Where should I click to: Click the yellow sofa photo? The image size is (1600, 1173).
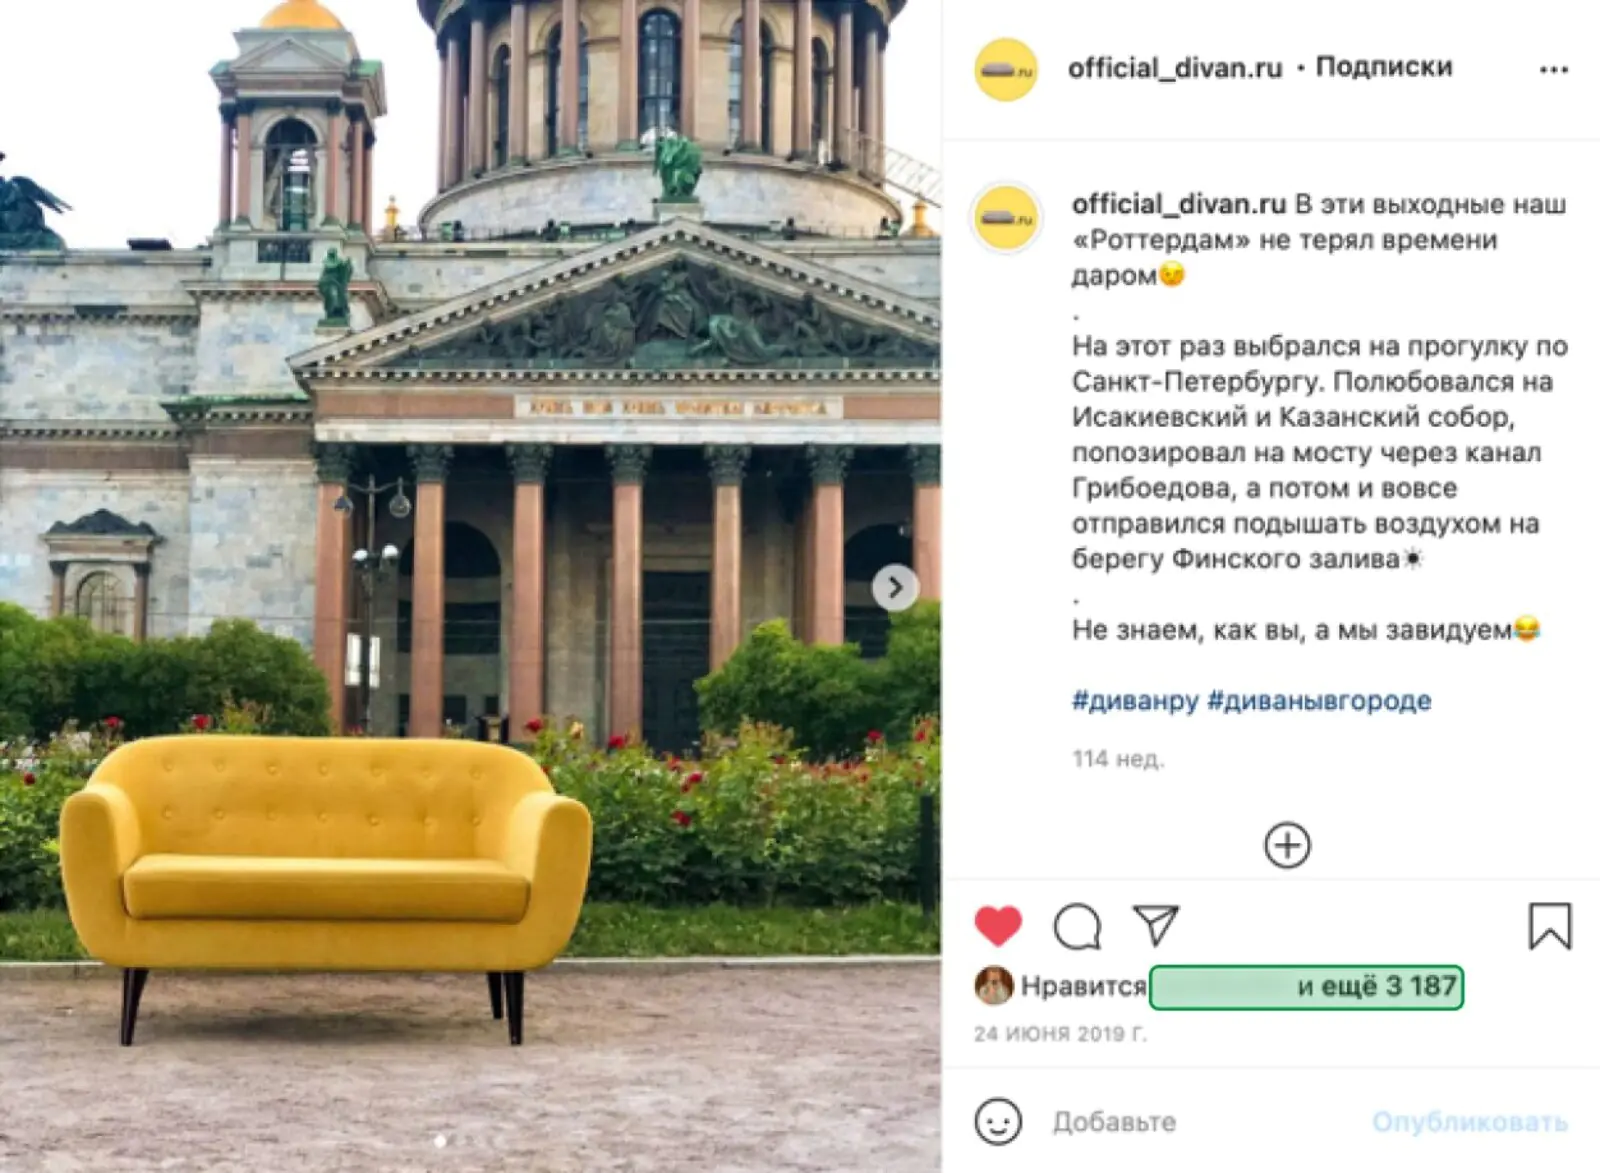point(470,586)
